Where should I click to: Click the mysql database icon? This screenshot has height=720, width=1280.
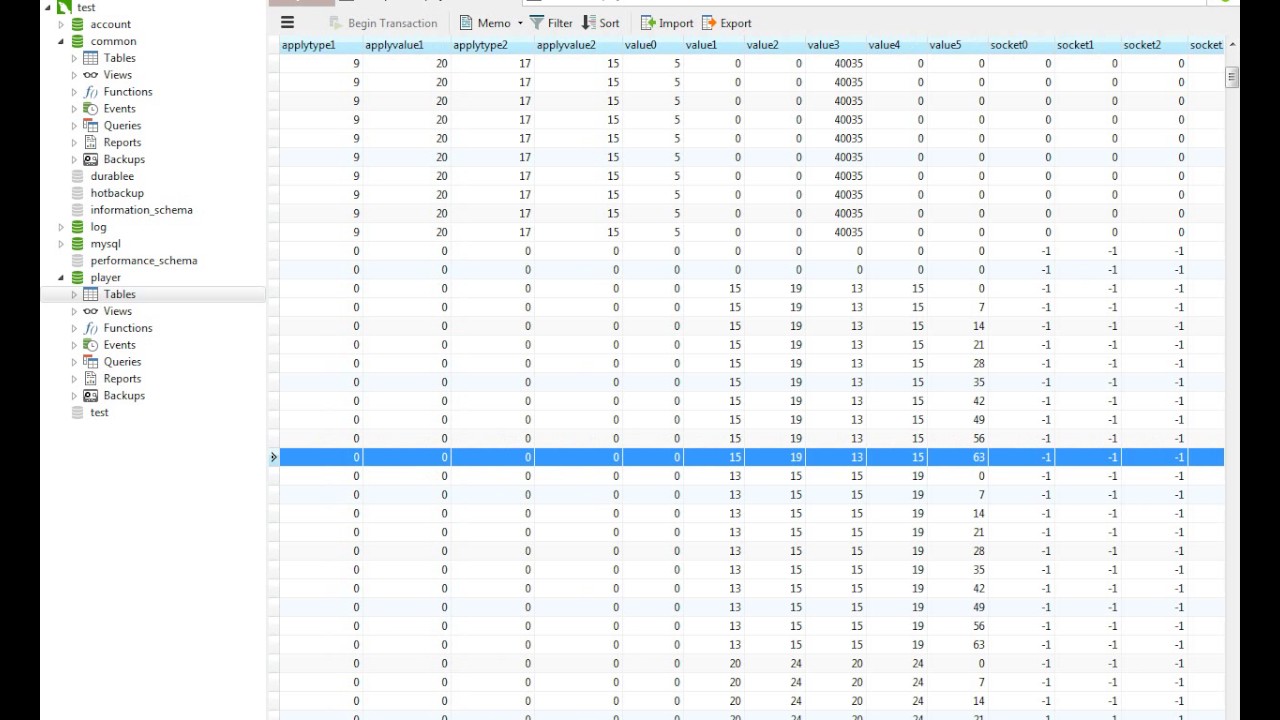[78, 244]
